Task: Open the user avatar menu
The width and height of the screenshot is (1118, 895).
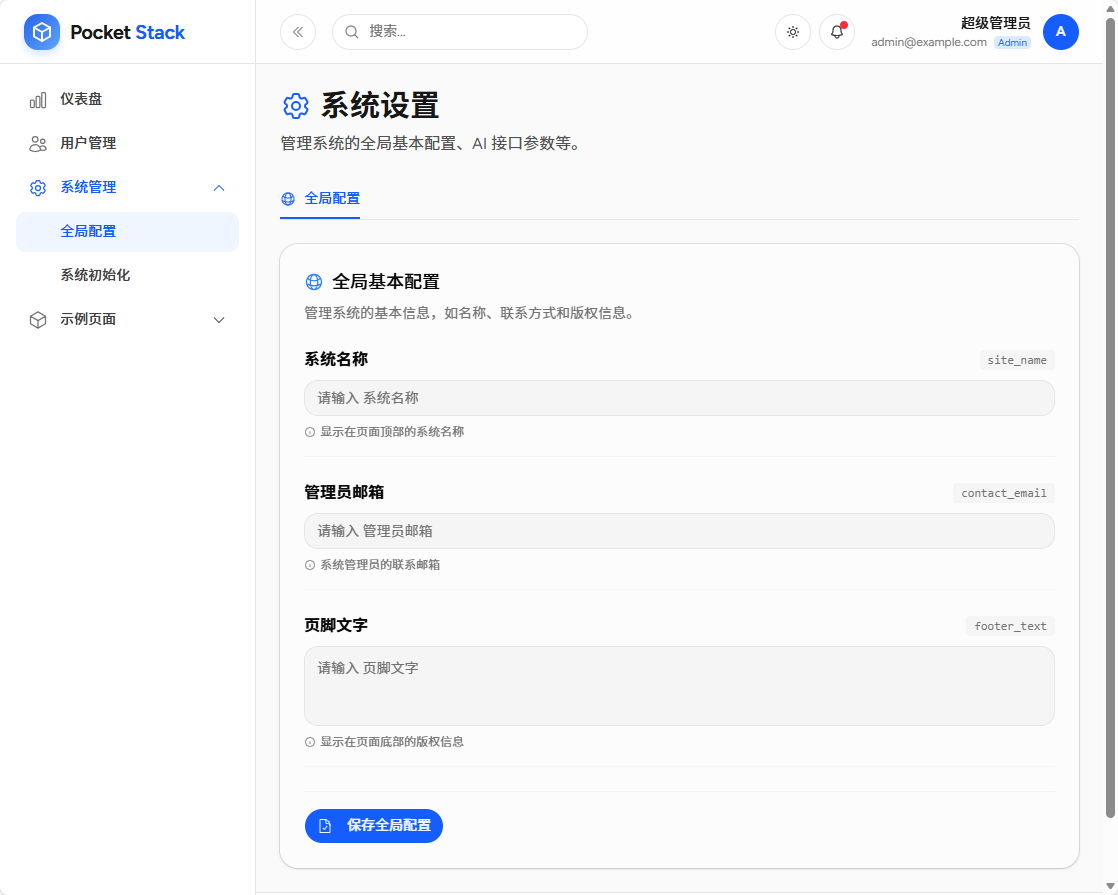Action: coord(1060,32)
